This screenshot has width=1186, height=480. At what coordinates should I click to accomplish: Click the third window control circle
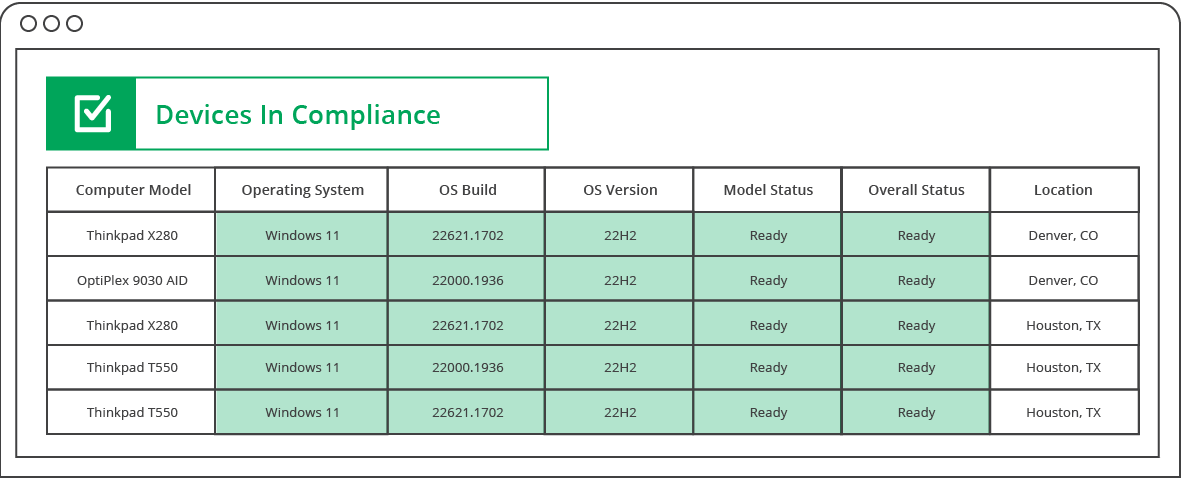point(74,23)
